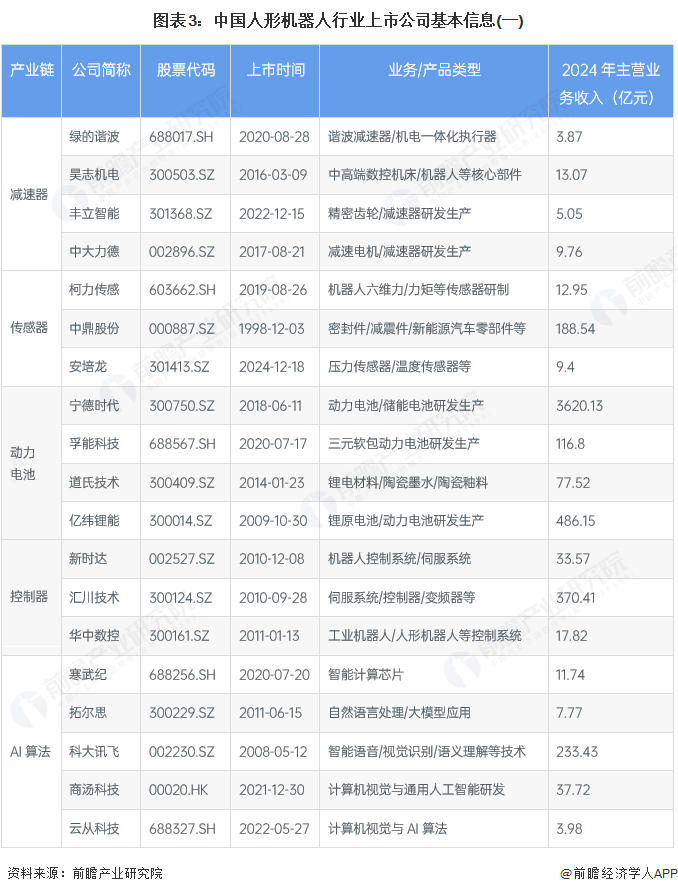Click the chart title 图表3 heading
The image size is (678, 894).
point(338,21)
